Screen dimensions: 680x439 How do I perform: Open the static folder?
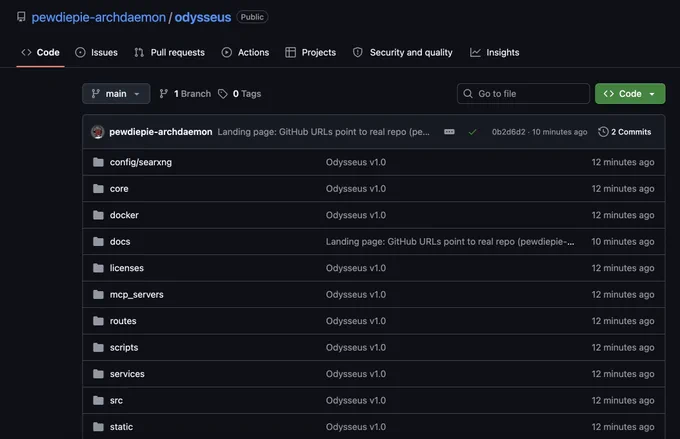(x=121, y=427)
